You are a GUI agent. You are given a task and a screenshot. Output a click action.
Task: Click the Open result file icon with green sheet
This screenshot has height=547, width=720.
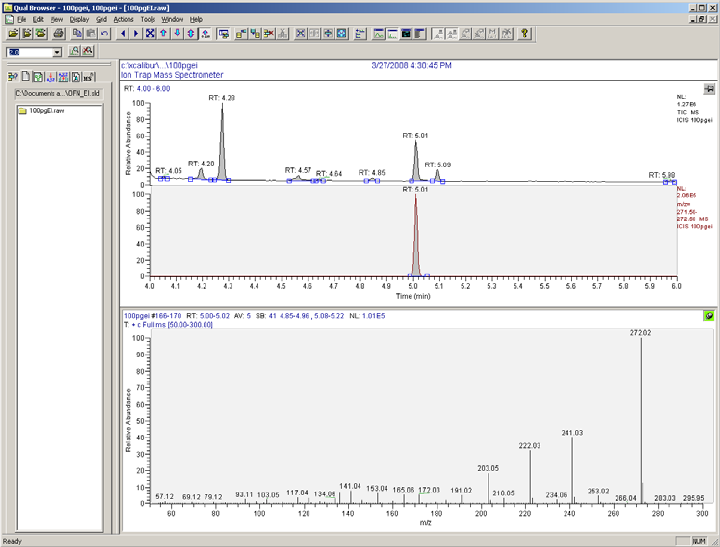pyautogui.click(x=41, y=34)
